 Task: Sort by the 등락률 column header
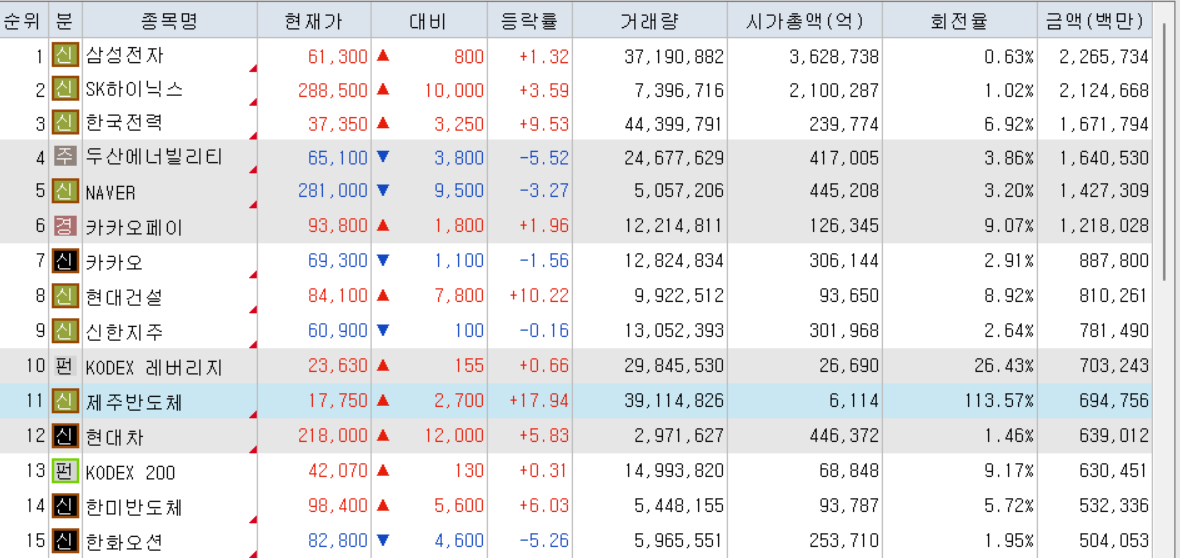click(529, 21)
